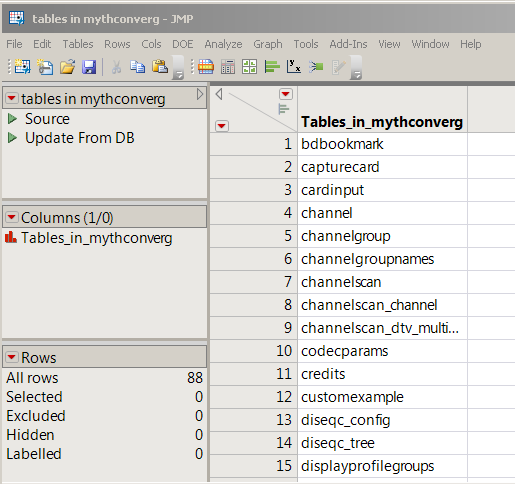Open the red triangle menu for tables in mythconverg
515x484 pixels.
[12, 98]
